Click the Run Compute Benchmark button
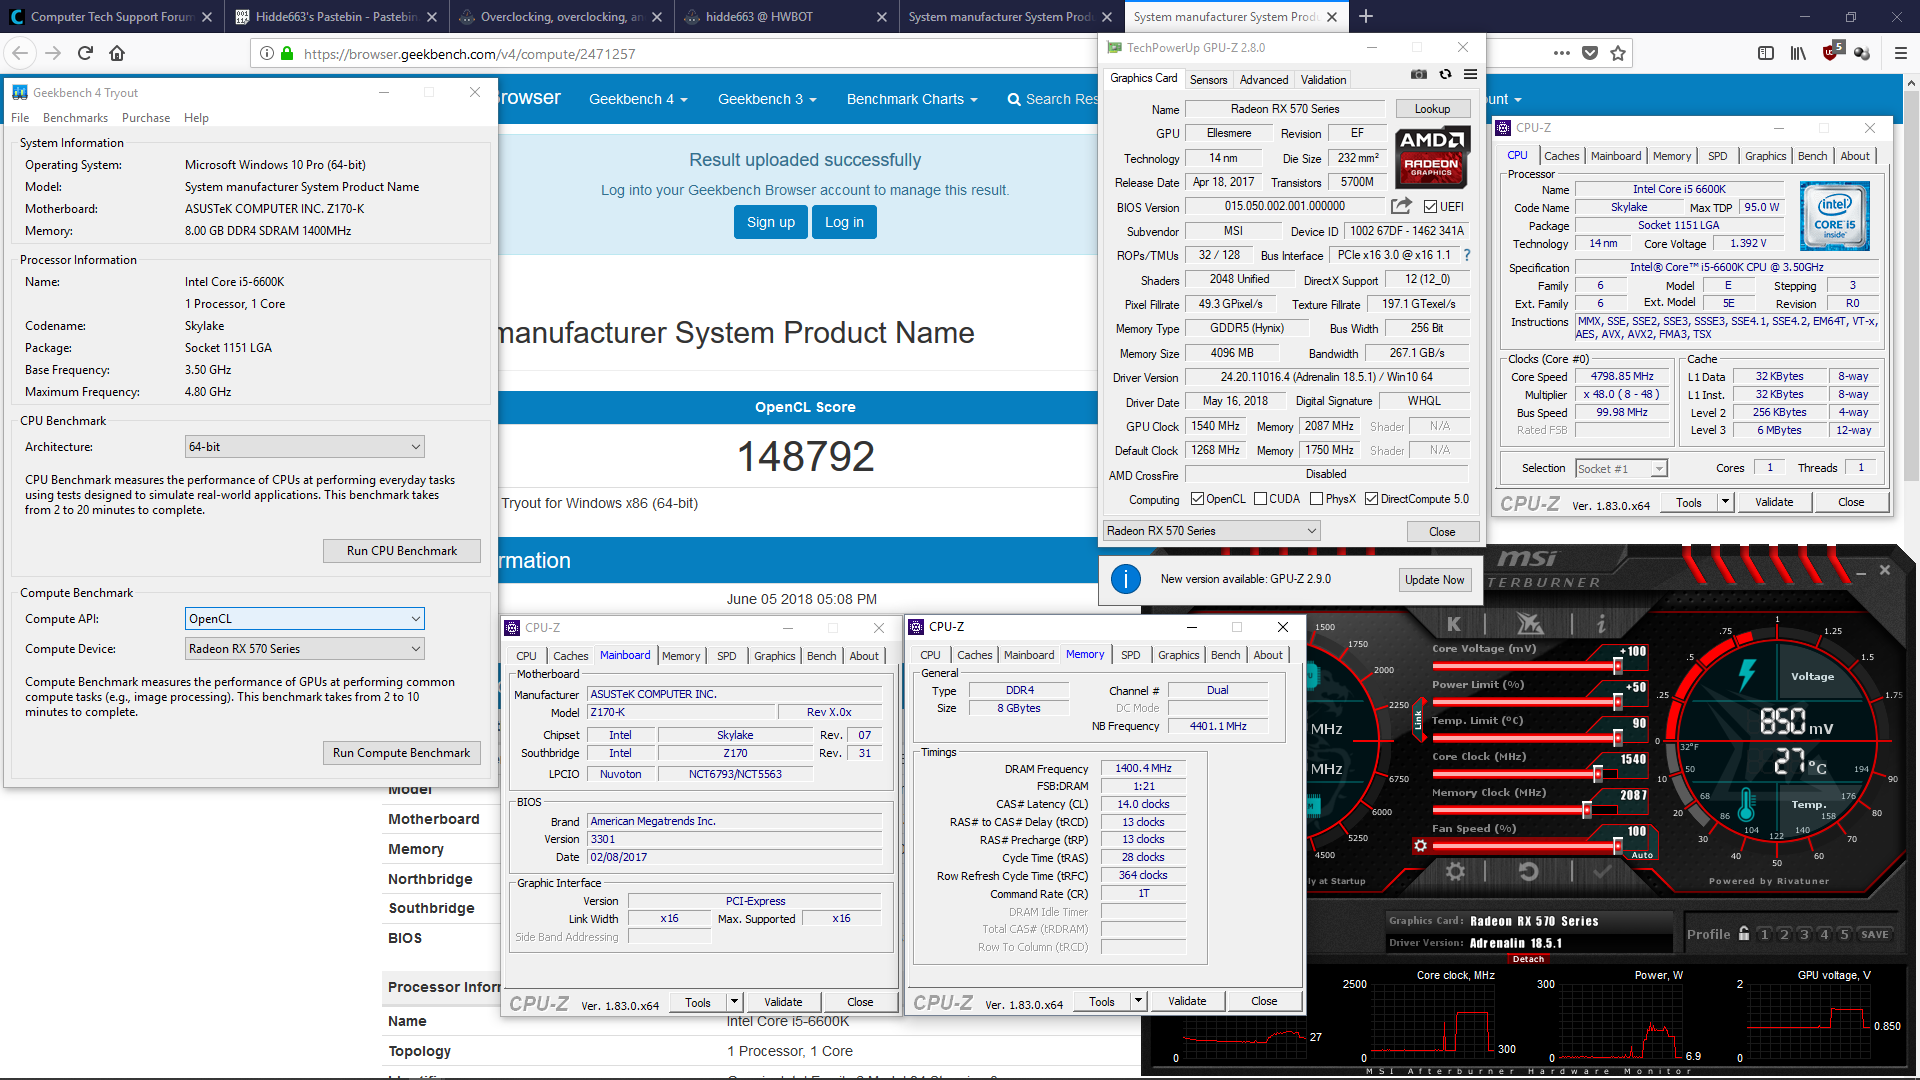Image resolution: width=1920 pixels, height=1080 pixels. coord(402,753)
